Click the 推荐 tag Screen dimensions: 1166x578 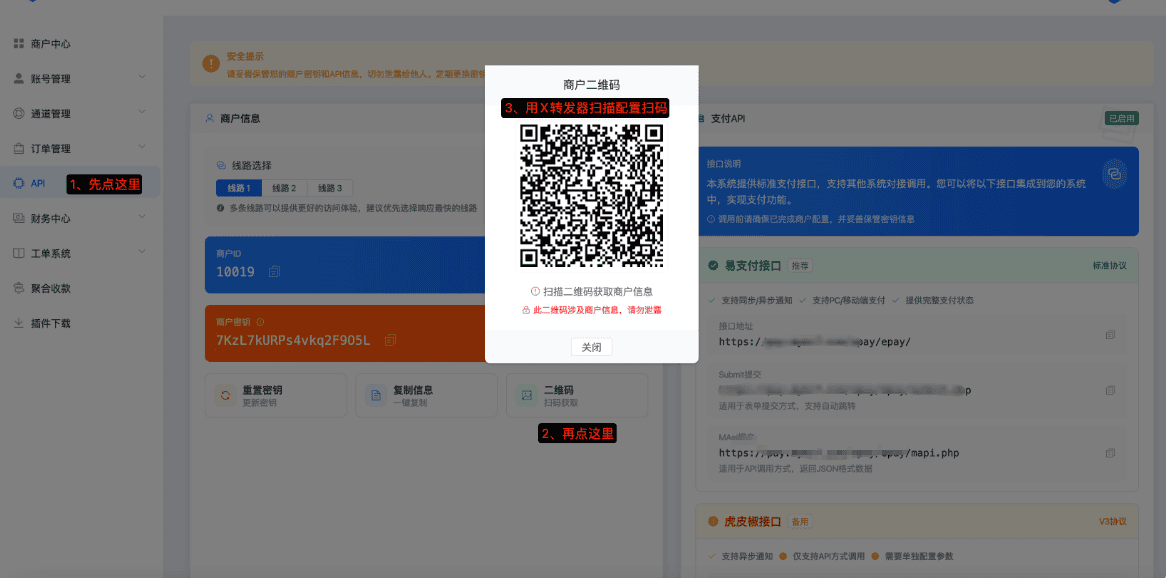click(x=799, y=266)
